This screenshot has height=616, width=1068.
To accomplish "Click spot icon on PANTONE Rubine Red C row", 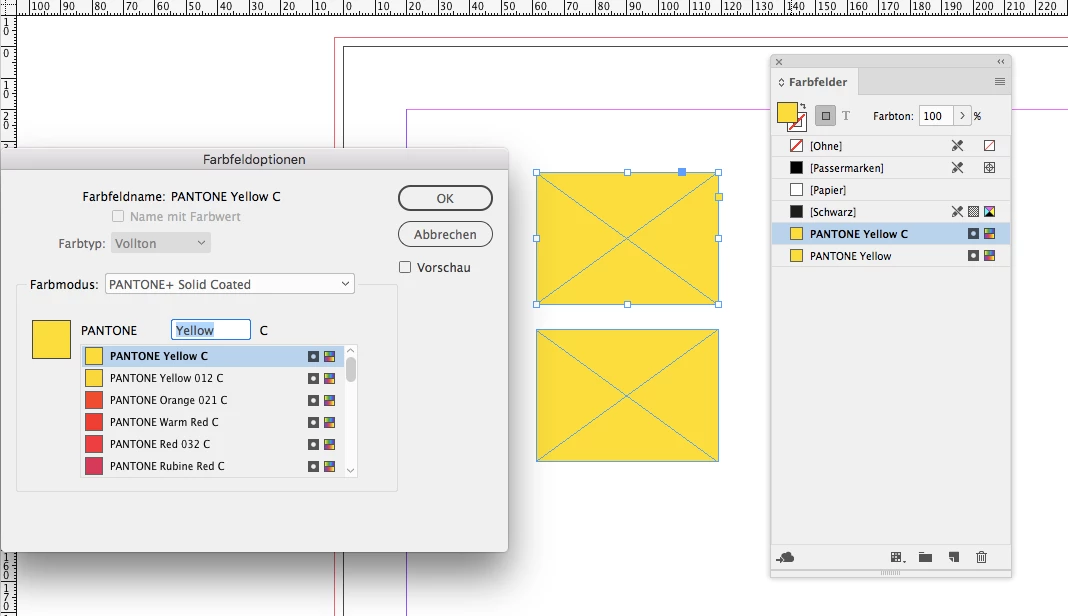I will click(x=313, y=467).
